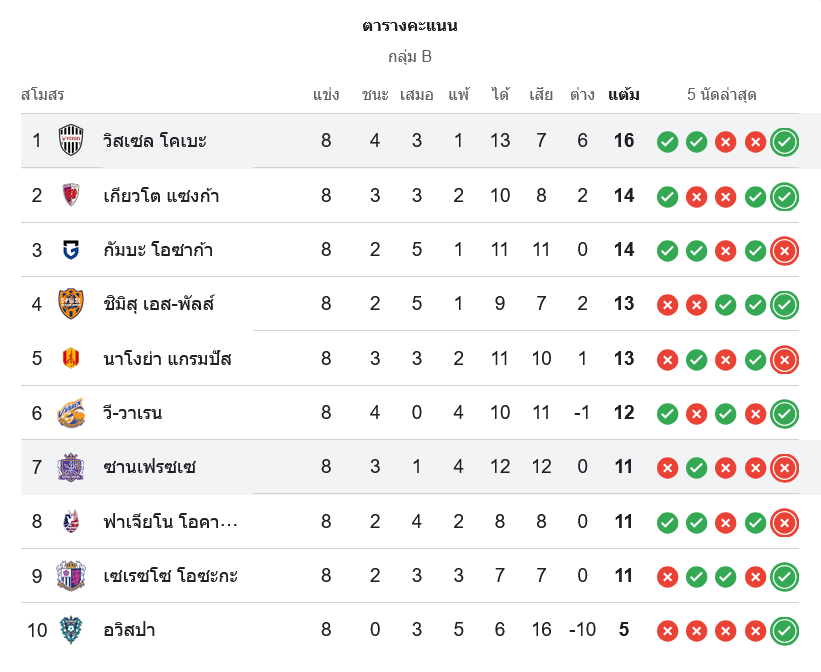Click the 5 นัดล่าสุด column header
Screen dimensions: 821x672
point(721,95)
